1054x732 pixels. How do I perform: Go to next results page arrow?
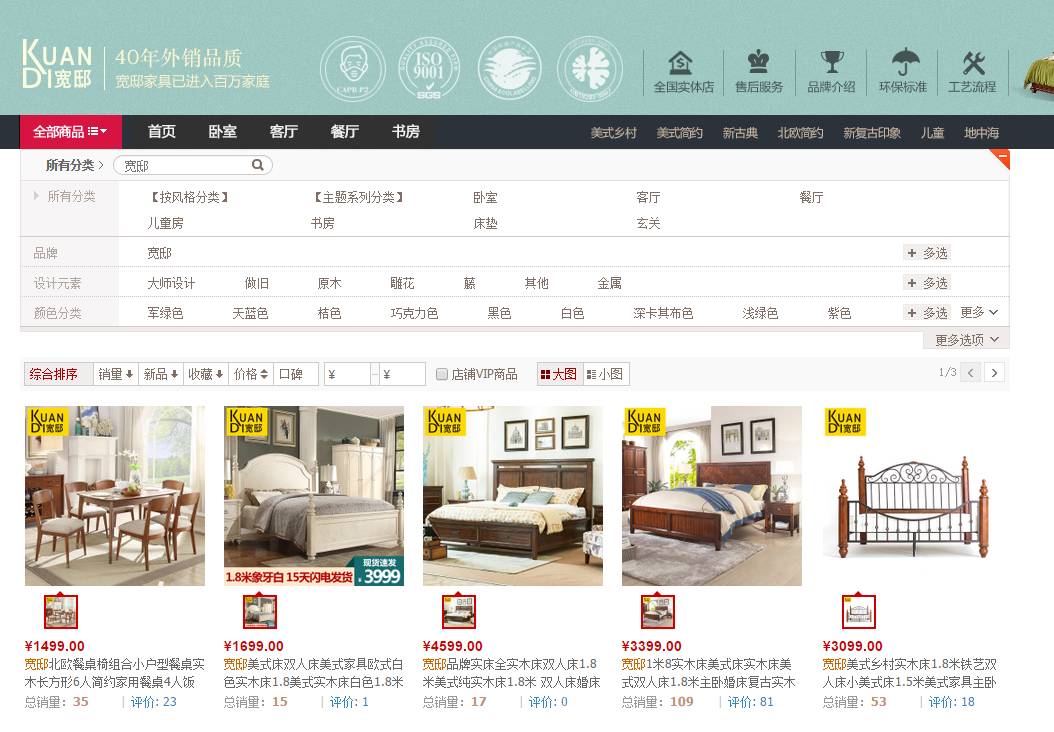[994, 372]
